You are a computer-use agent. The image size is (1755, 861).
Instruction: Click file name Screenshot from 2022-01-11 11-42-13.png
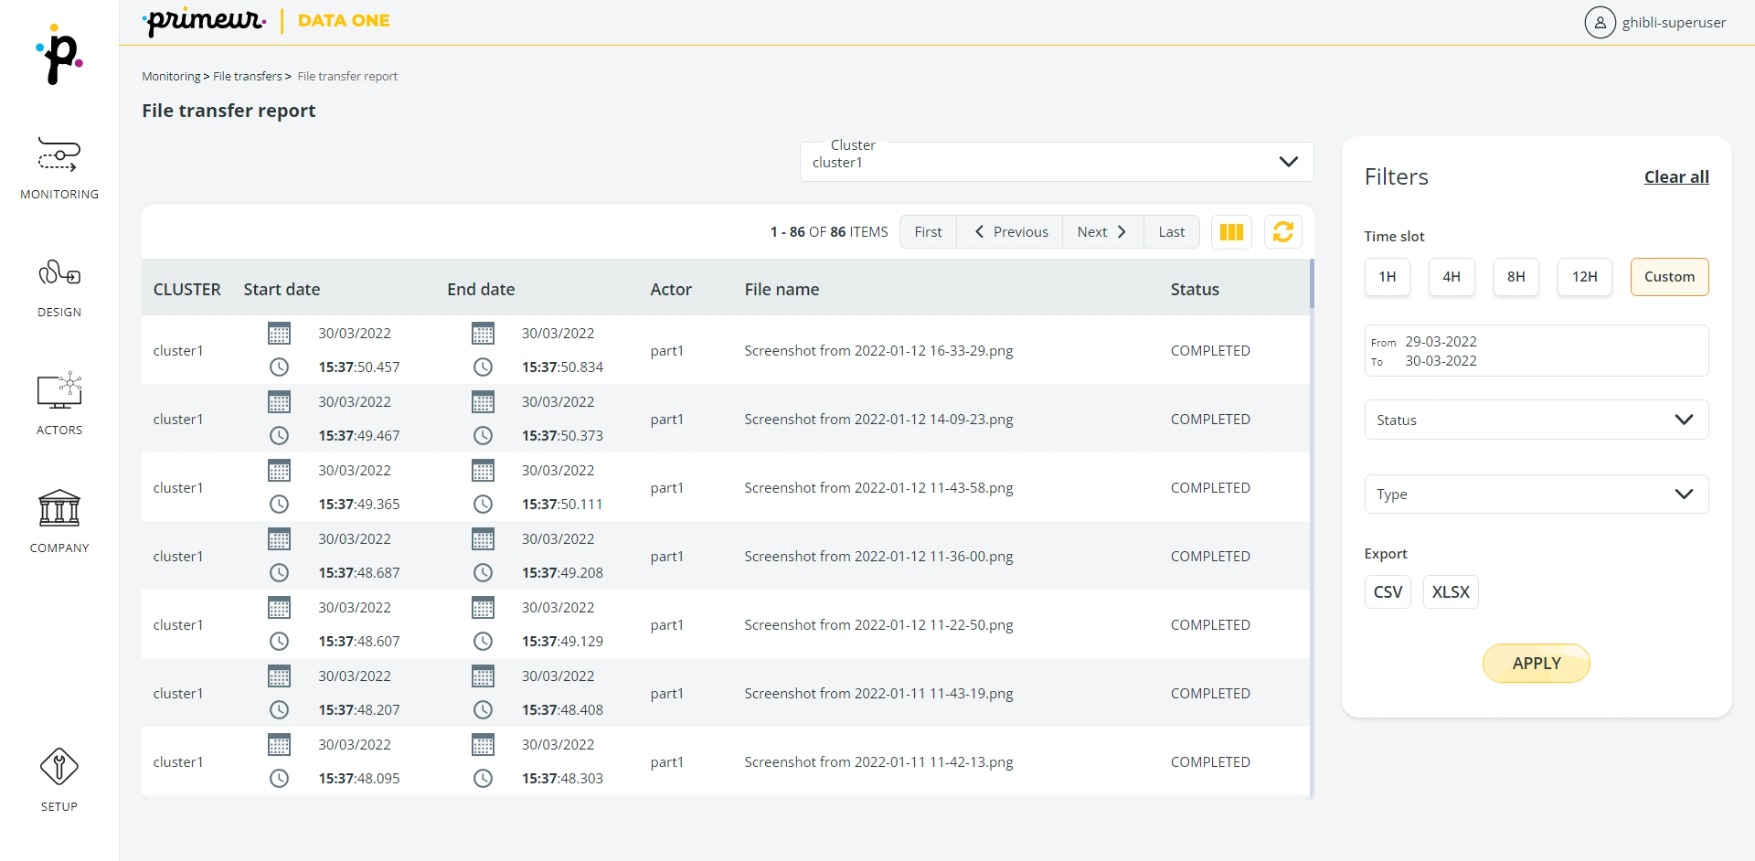point(879,762)
